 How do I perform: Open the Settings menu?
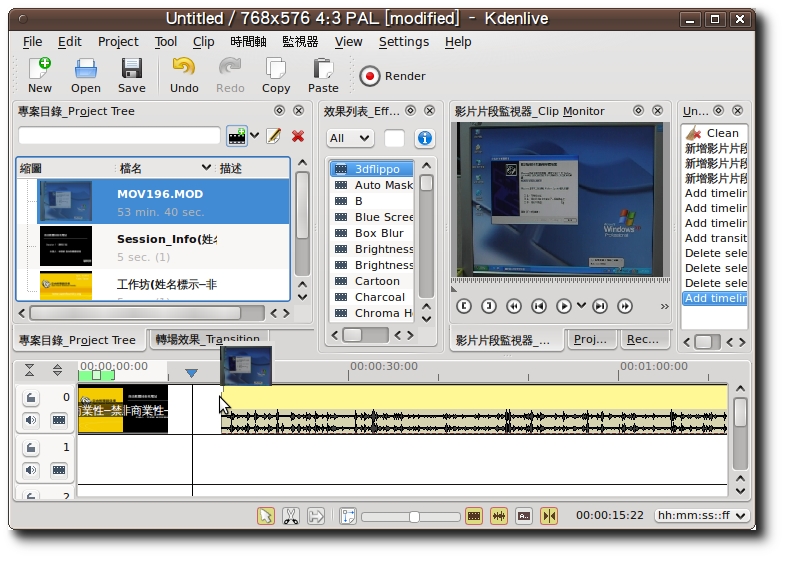pos(404,42)
